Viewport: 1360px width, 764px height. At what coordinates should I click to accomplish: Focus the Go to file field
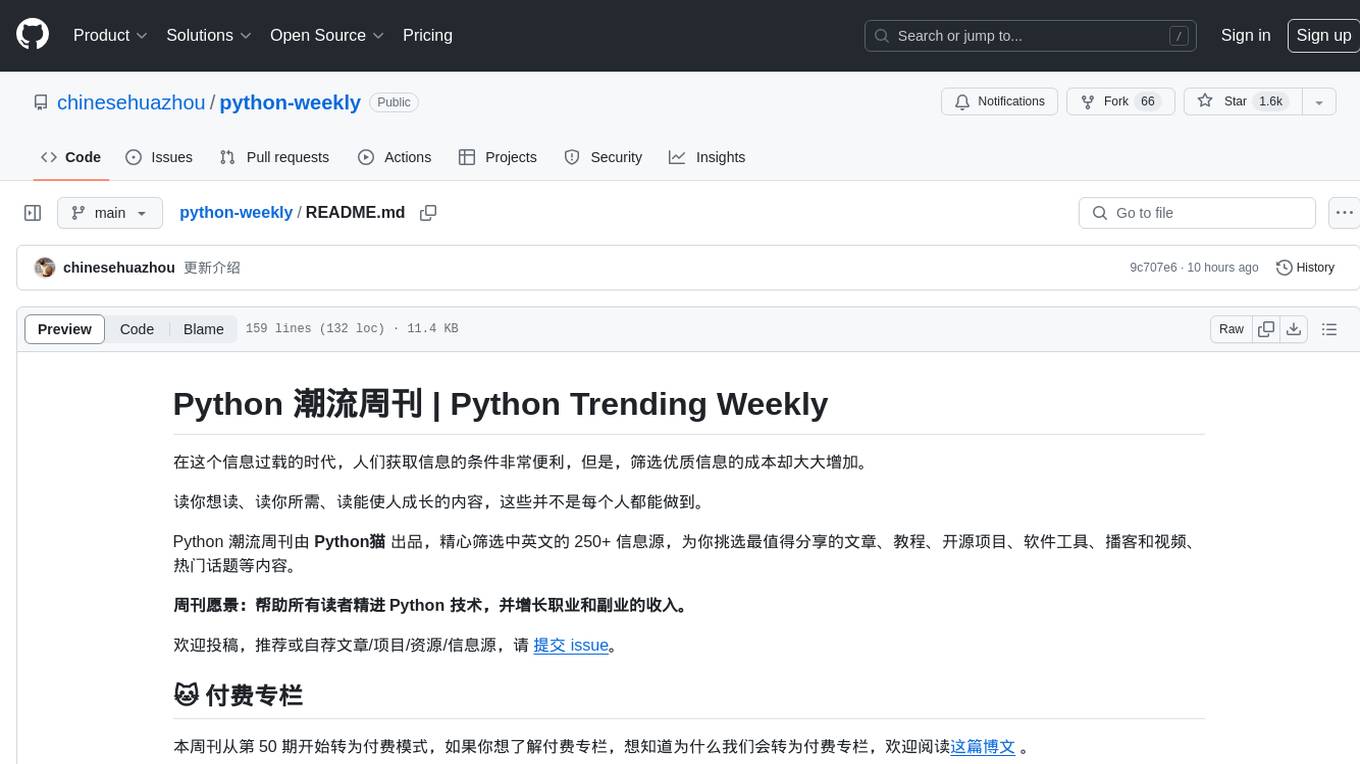(x=1197, y=213)
